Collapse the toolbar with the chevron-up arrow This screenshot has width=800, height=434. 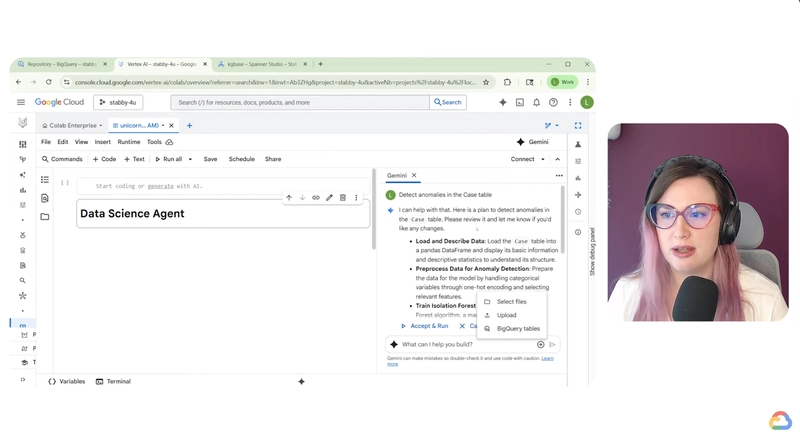(558, 159)
